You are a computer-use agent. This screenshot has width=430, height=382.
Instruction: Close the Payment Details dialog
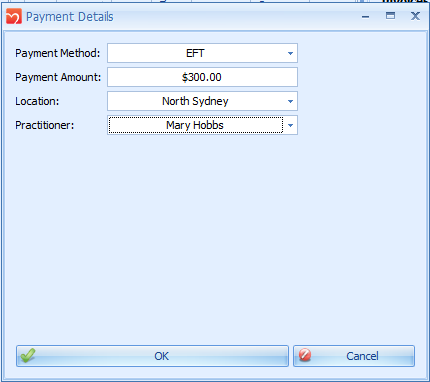(x=415, y=16)
